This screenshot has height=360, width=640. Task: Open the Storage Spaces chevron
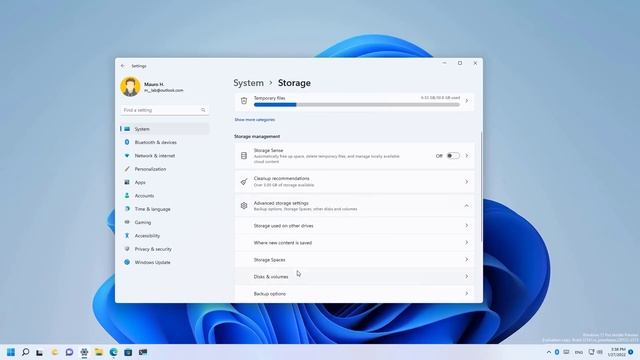tap(467, 260)
